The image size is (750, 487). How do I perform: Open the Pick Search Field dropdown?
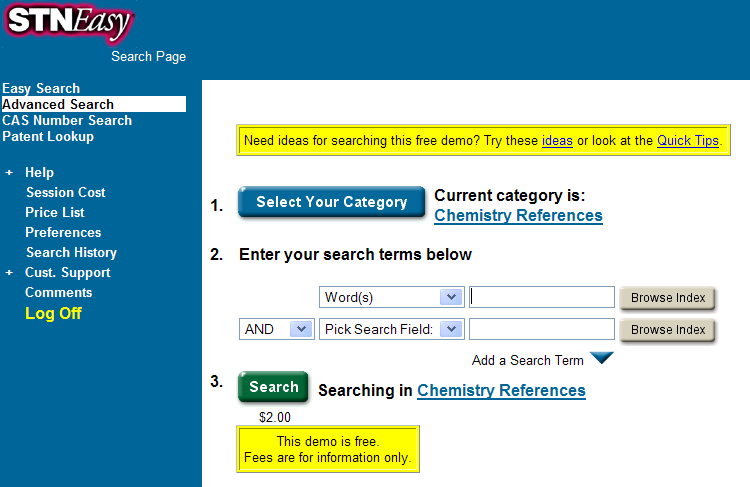click(x=450, y=329)
